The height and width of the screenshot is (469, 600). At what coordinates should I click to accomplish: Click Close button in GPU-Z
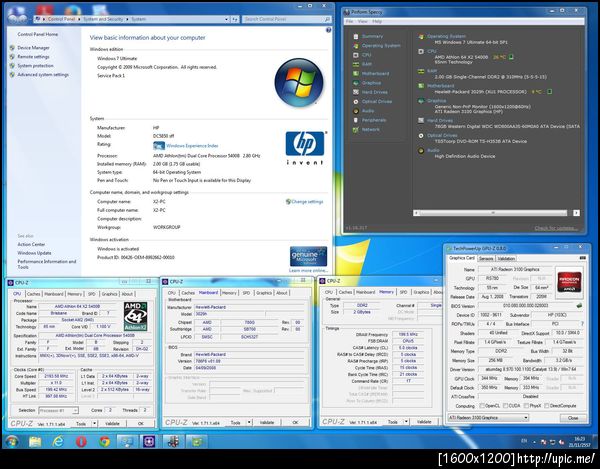[573, 418]
